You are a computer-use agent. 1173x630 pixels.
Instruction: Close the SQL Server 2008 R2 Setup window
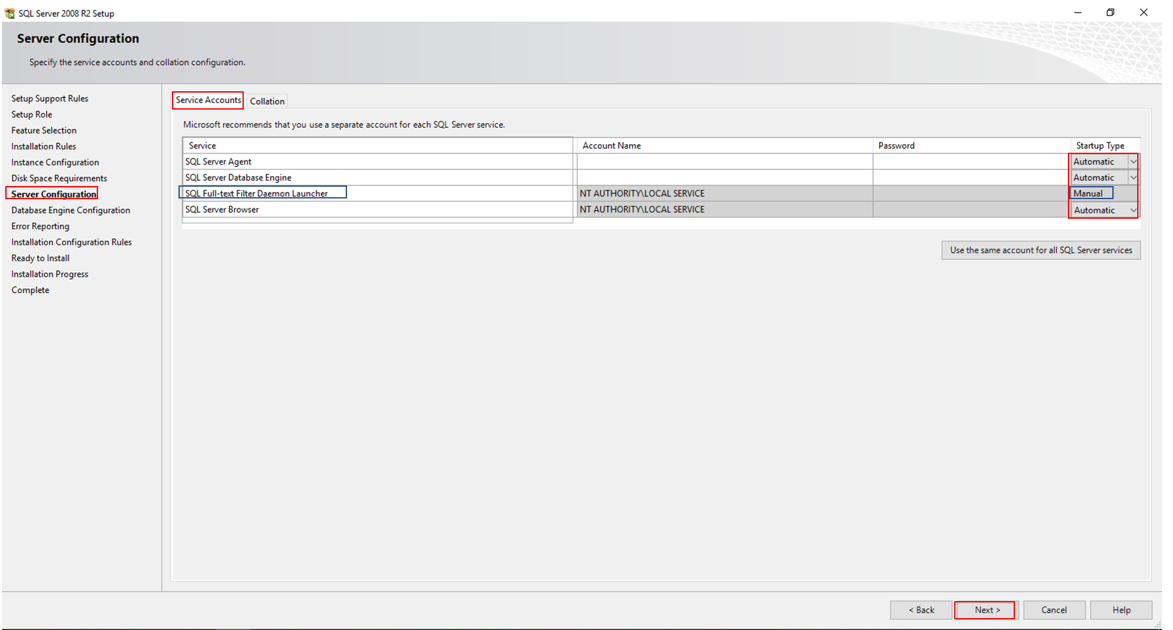point(1143,13)
